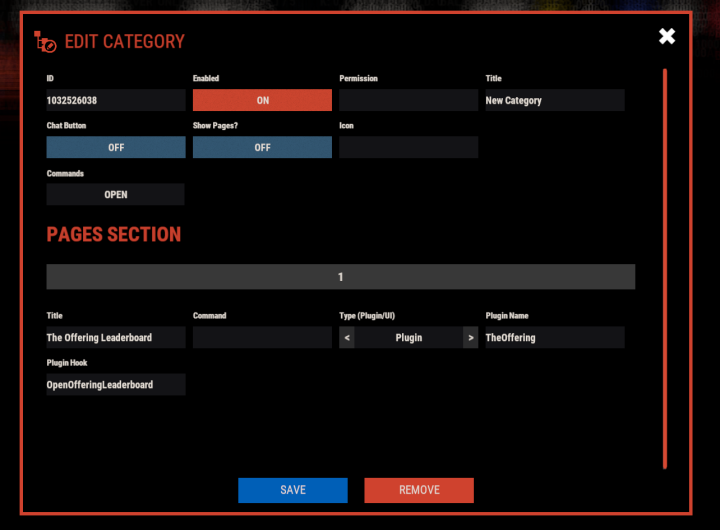Toggle the Chat Button OFF switch
The height and width of the screenshot is (530, 720).
[116, 147]
